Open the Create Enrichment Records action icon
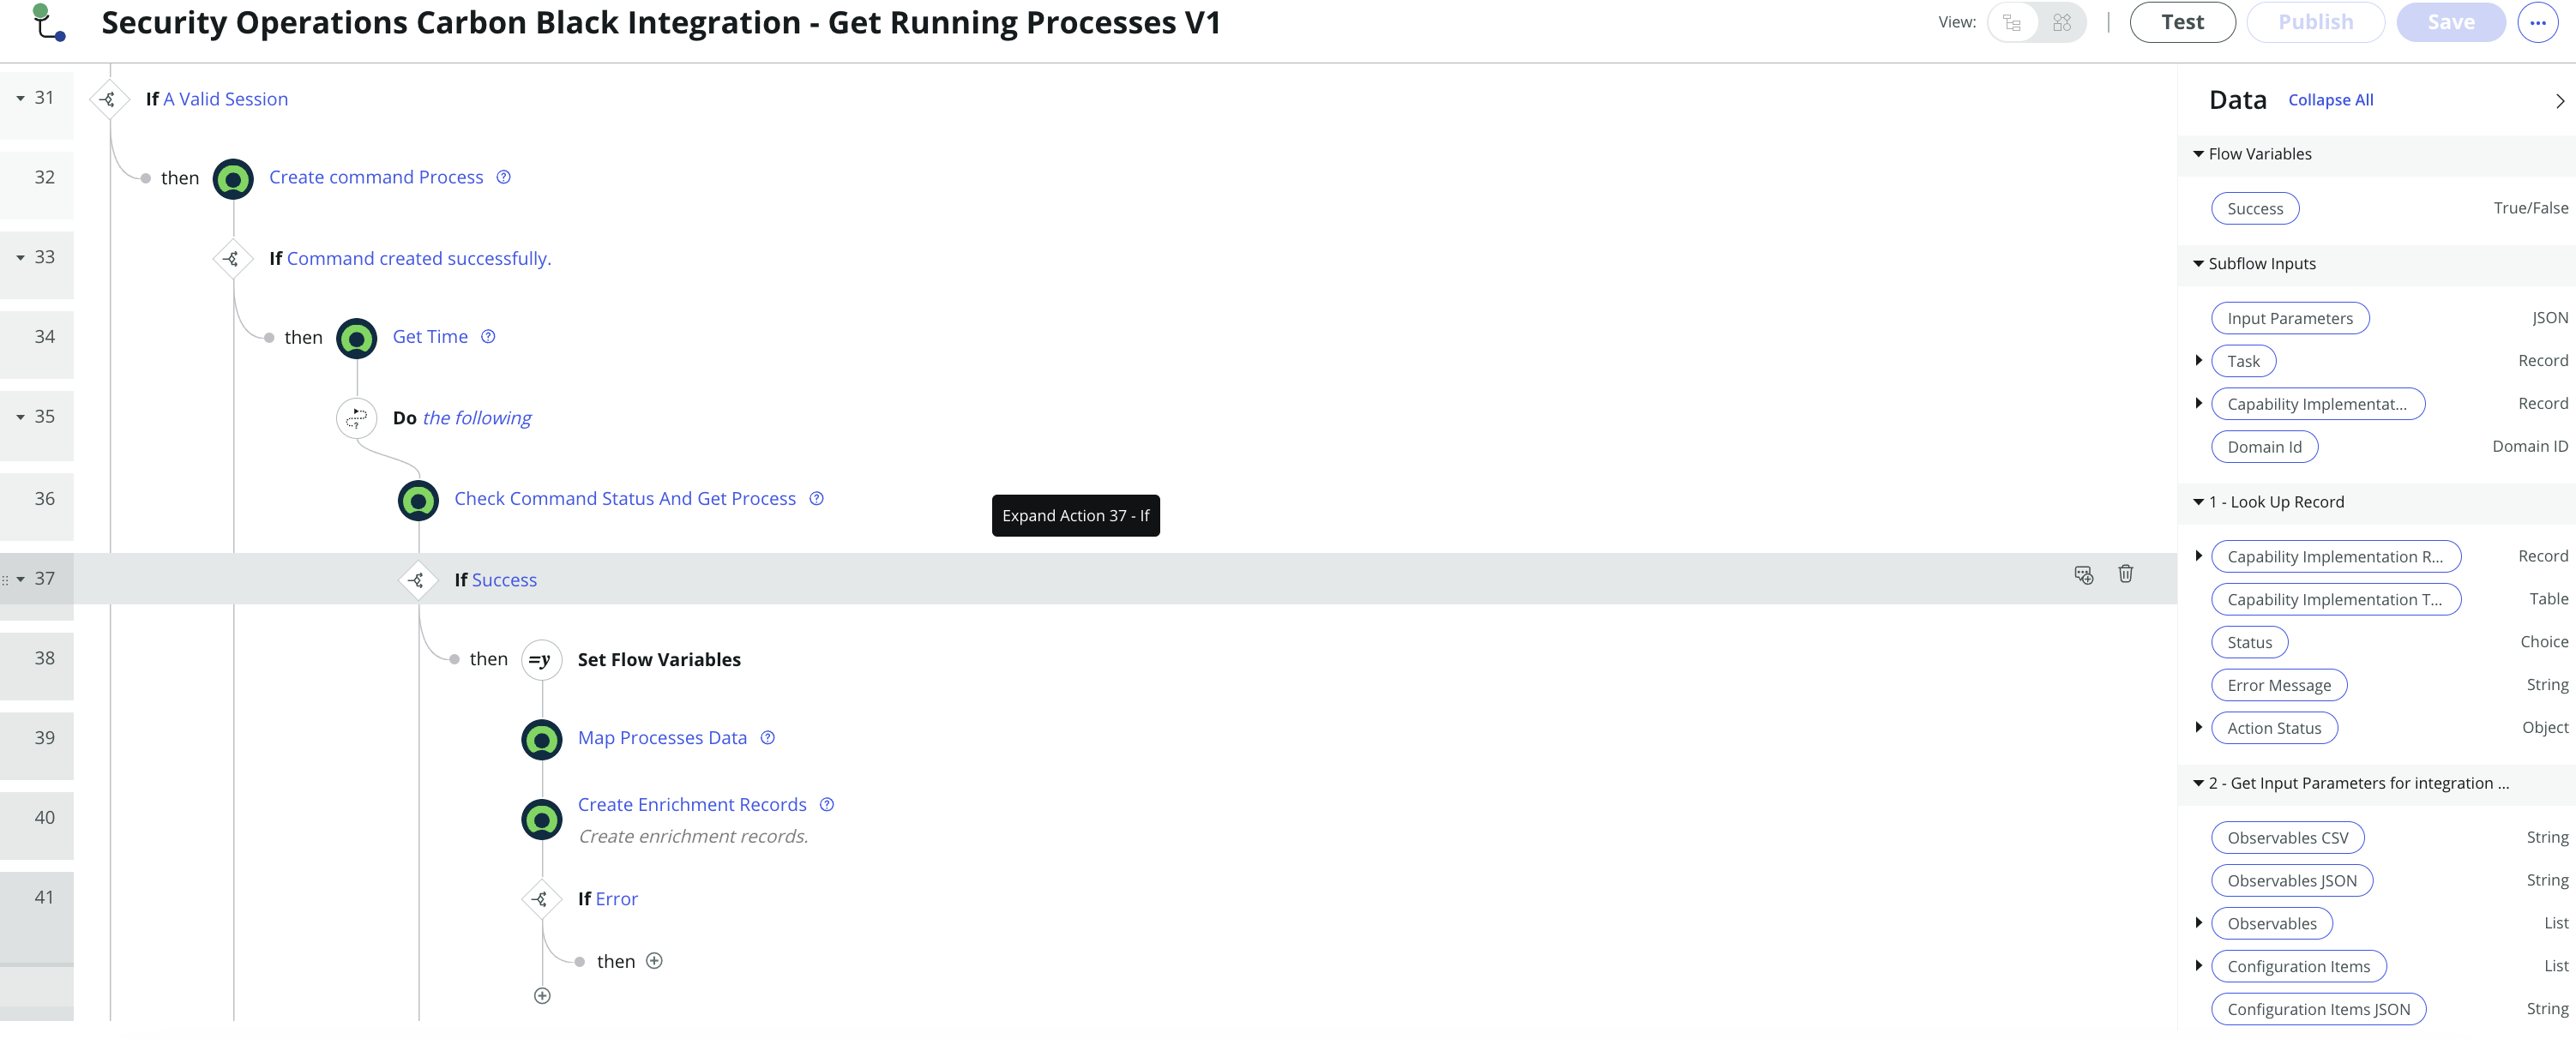Image resolution: width=2576 pixels, height=1039 pixels. tap(541, 819)
